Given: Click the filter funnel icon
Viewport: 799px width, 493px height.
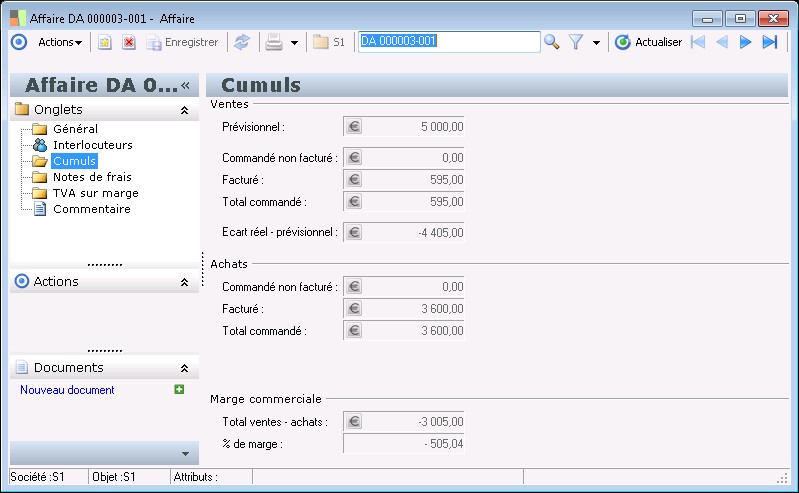Looking at the screenshot, I should click(x=576, y=42).
